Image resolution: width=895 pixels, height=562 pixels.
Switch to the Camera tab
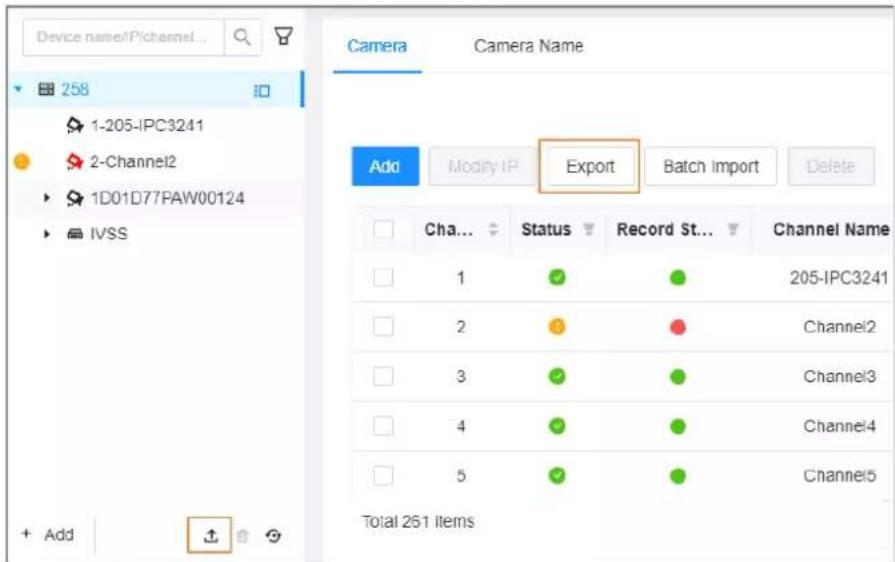(x=377, y=46)
